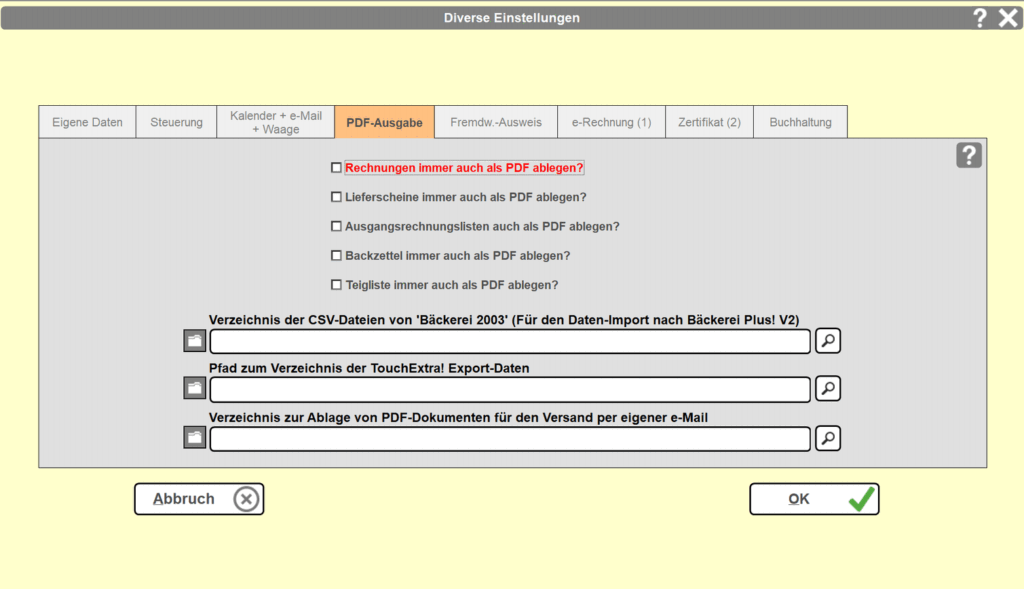Switch to the 'Eigene Daten' tab

pyautogui.click(x=87, y=122)
